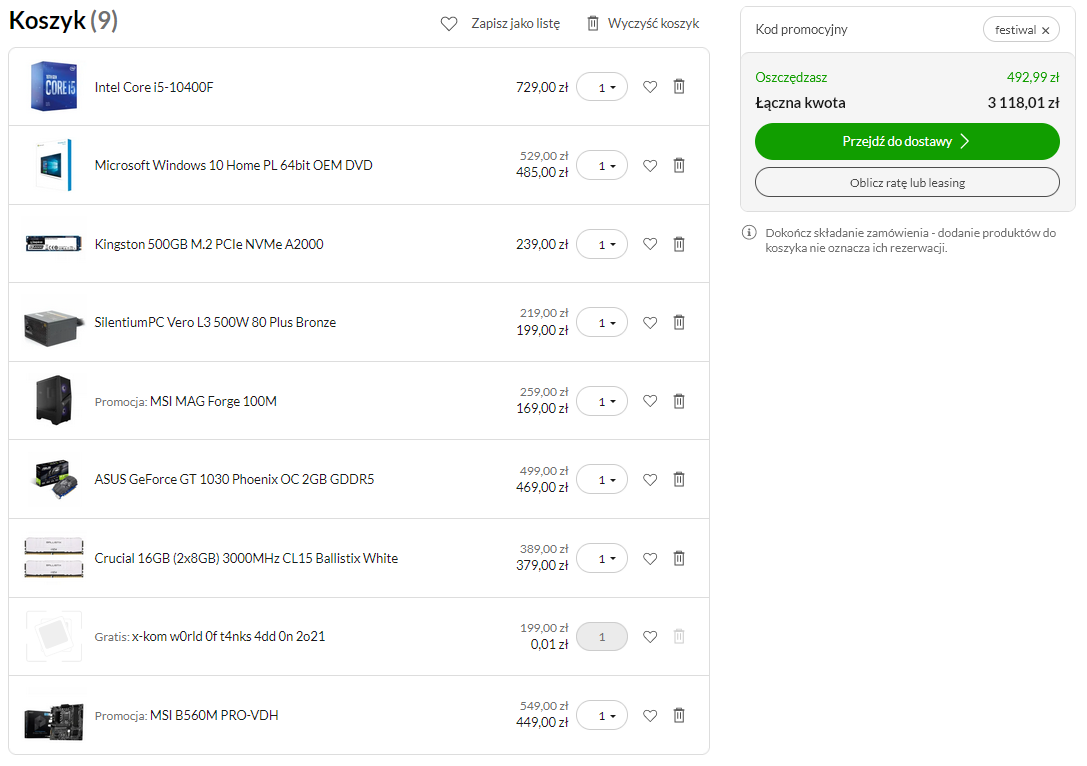Image resolution: width=1087 pixels, height=766 pixels.
Task: Delete Intel Core i5-10400F from cart
Action: [x=679, y=87]
